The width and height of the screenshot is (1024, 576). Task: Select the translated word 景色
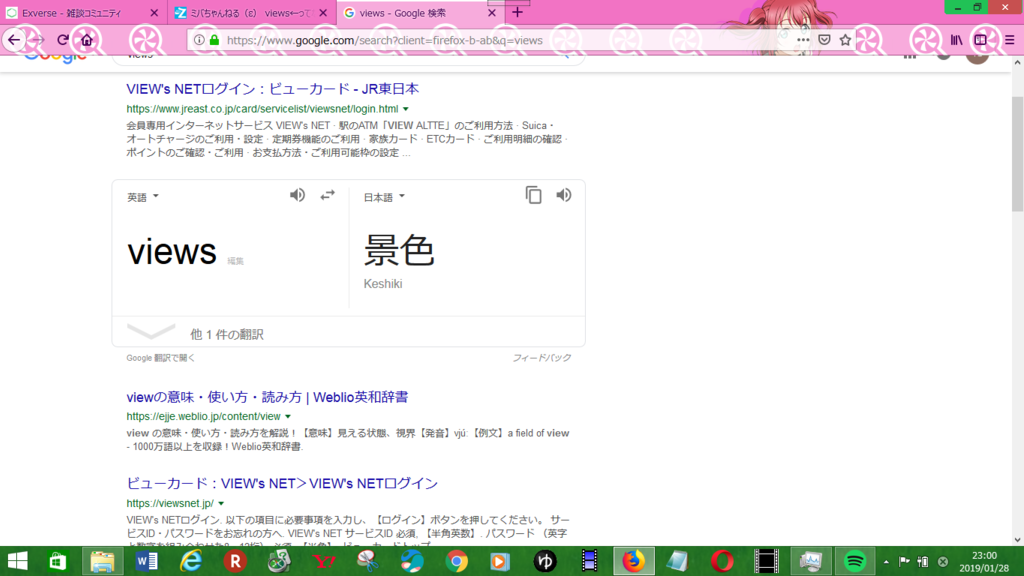[398, 251]
